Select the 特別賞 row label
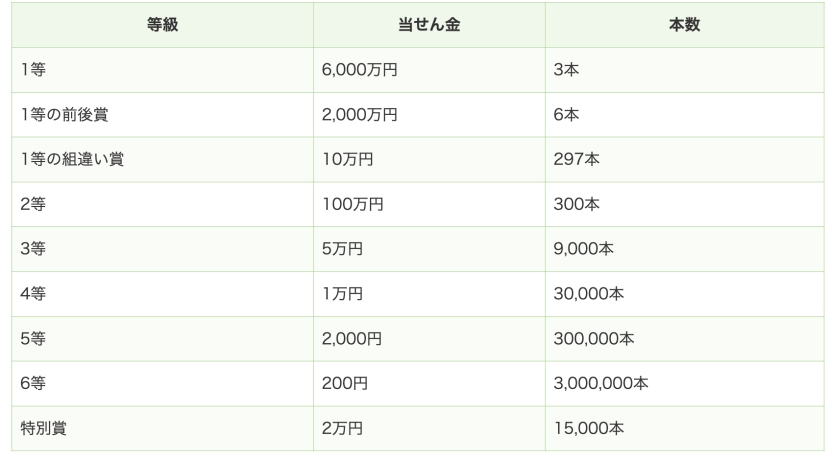 pyautogui.click(x=43, y=429)
